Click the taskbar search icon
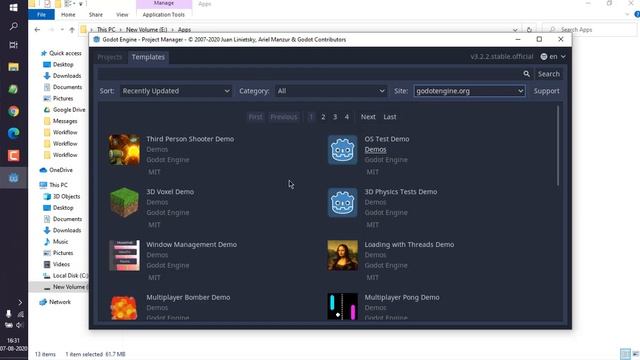Screen dimensions: 640x360 click(13, 27)
